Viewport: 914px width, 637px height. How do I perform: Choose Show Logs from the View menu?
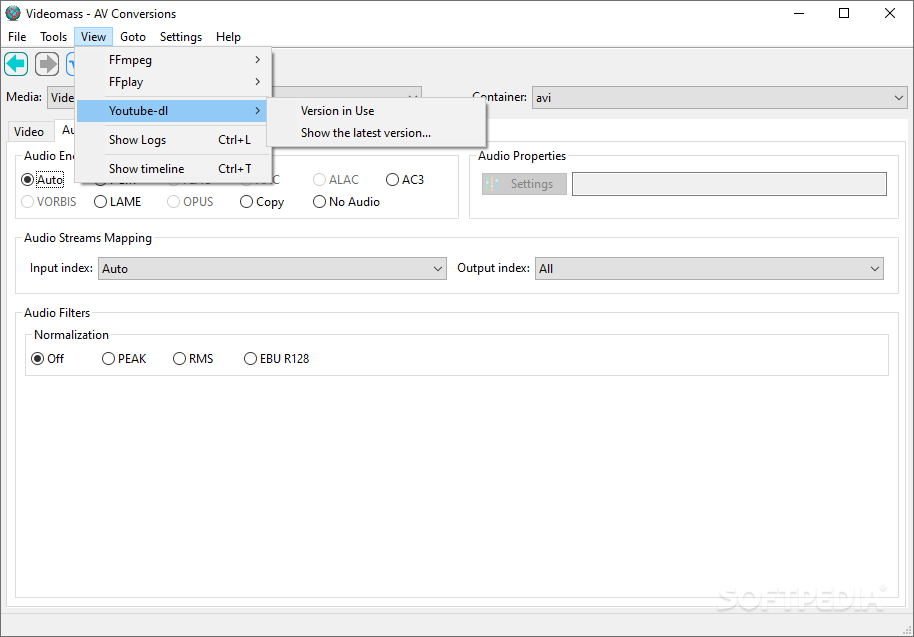(x=174, y=140)
